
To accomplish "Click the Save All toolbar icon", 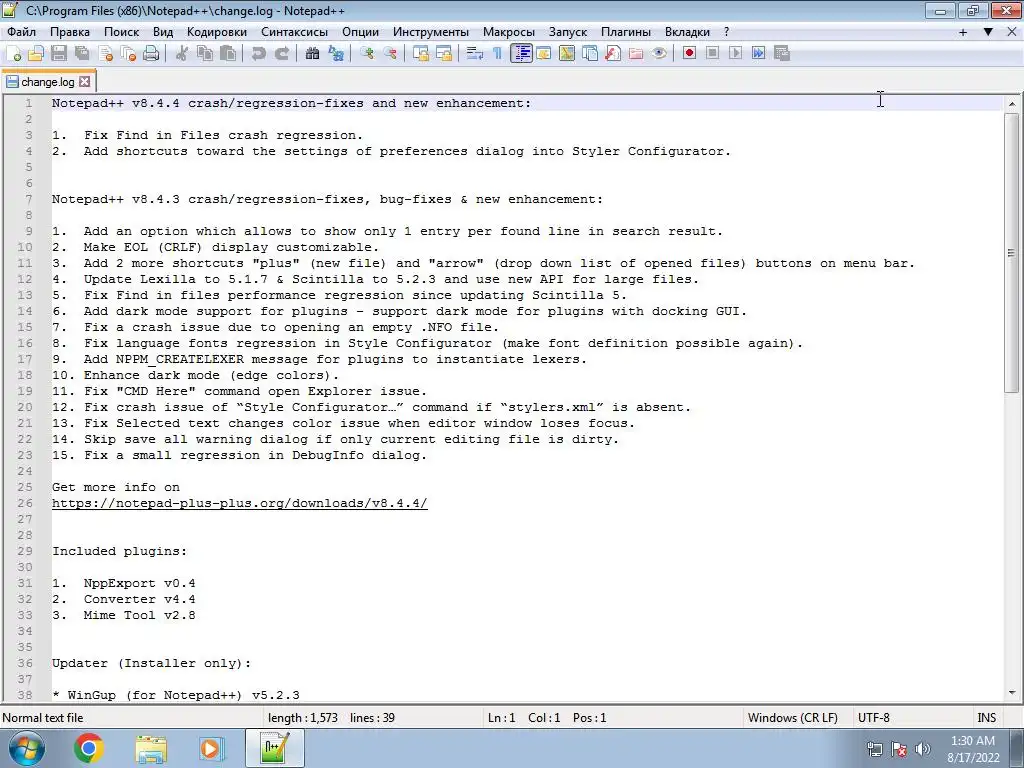I will (82, 54).
